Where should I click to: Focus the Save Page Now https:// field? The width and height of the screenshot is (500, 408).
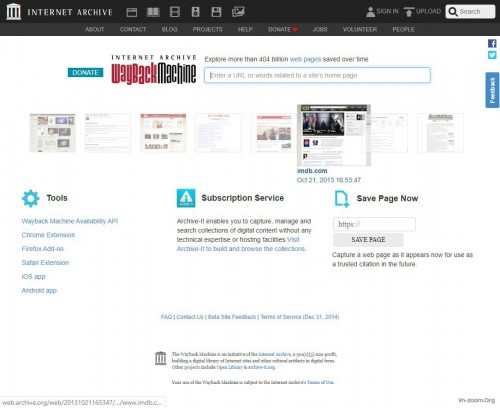pyautogui.click(x=374, y=224)
